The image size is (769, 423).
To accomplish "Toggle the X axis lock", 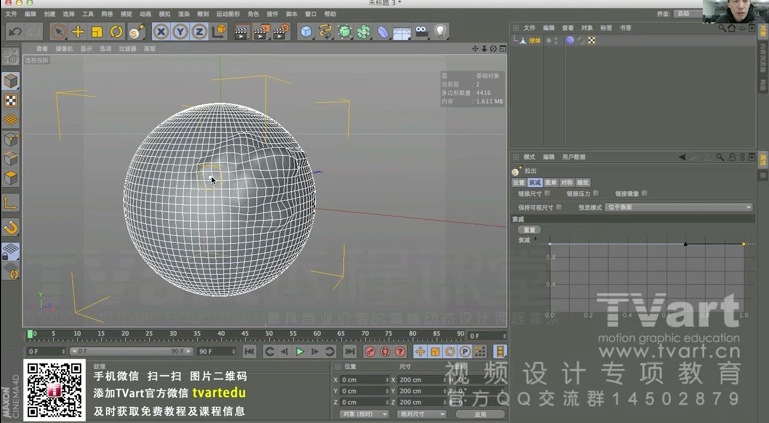I will [161, 32].
